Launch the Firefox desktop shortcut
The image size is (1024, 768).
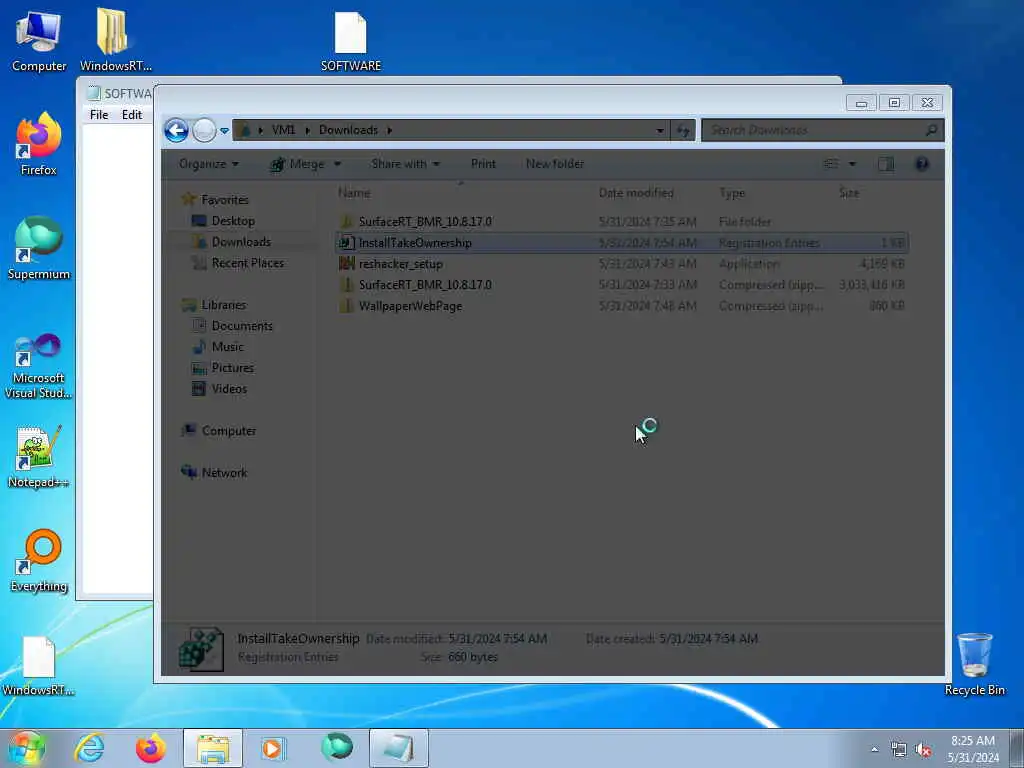(39, 145)
